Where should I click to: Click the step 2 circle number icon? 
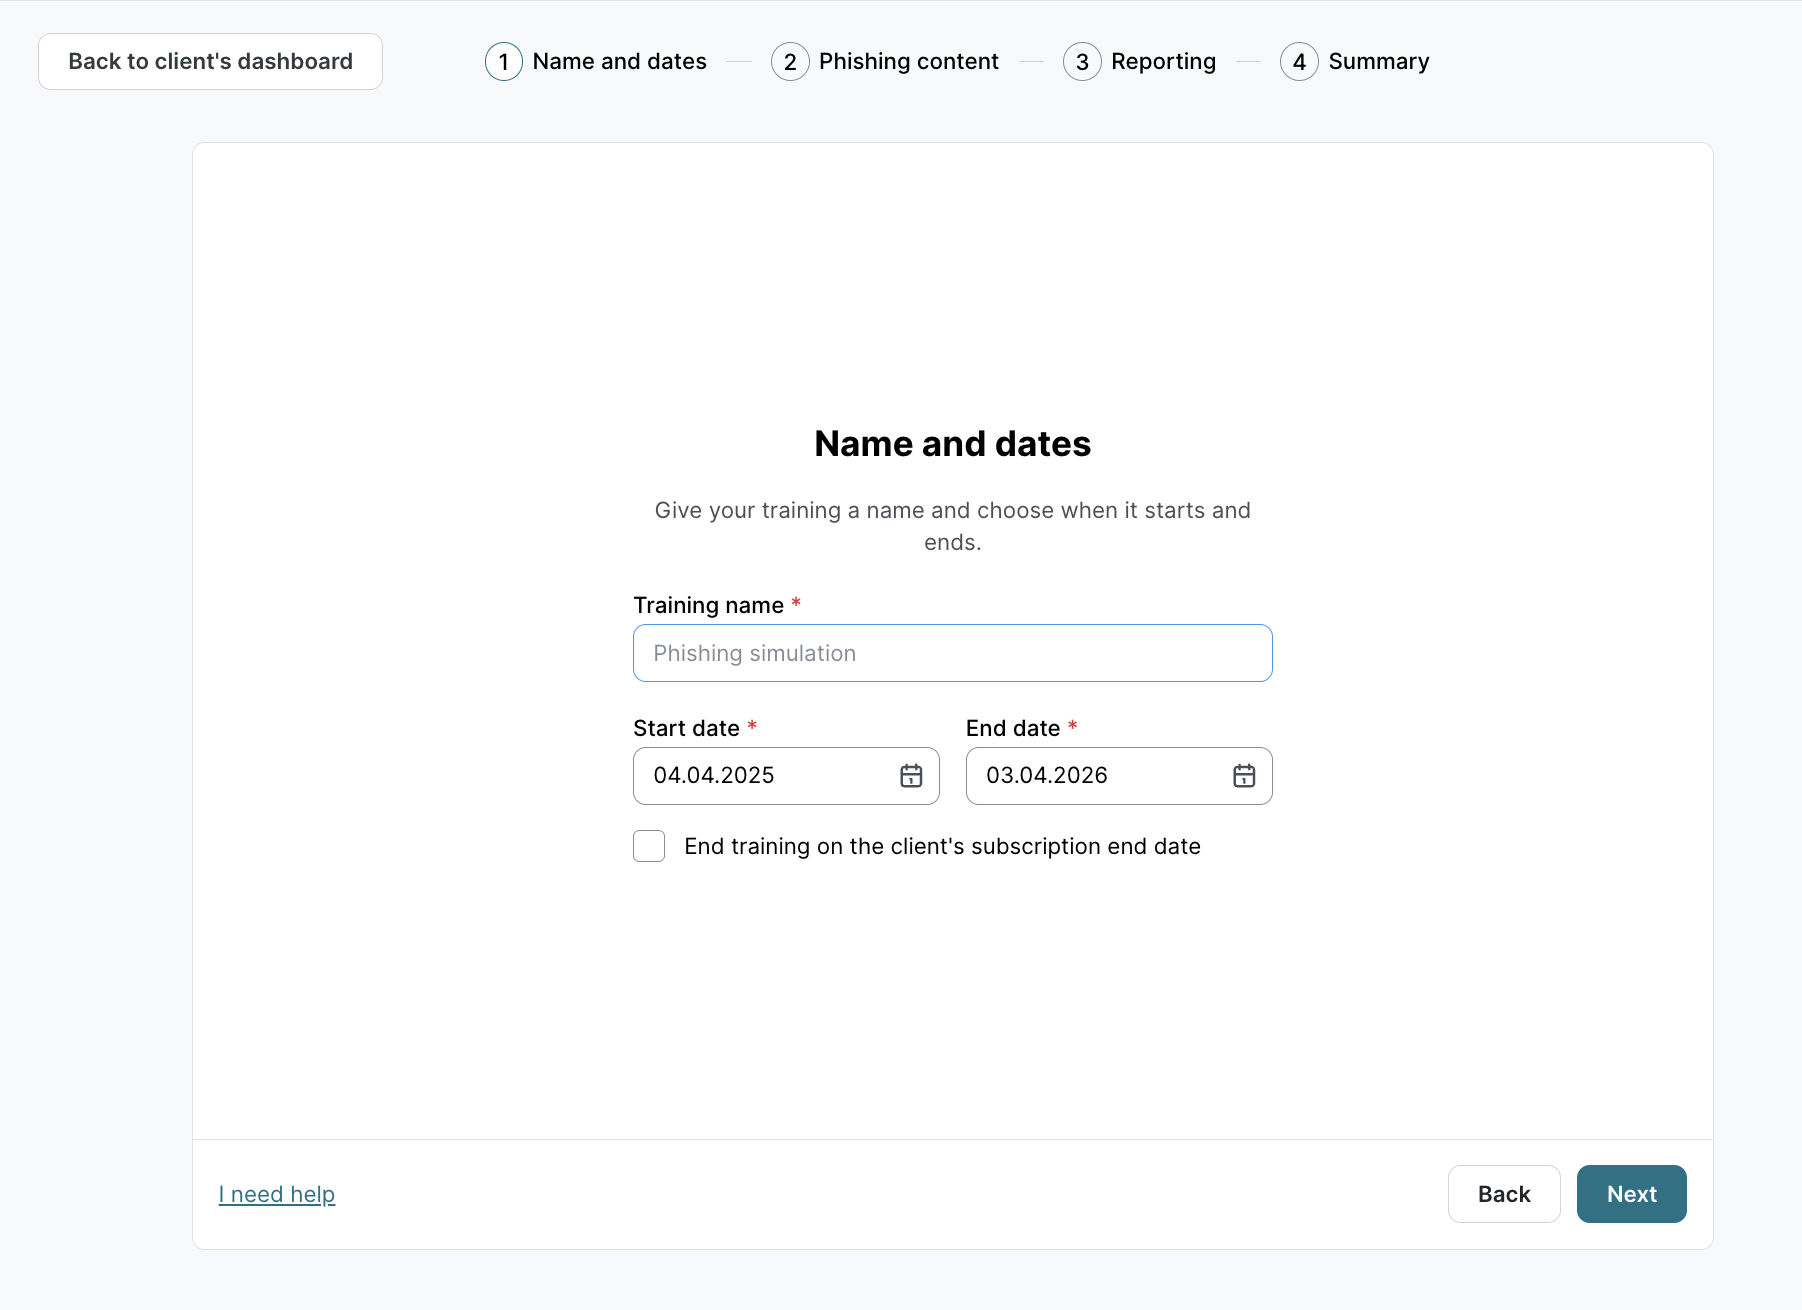pos(790,62)
